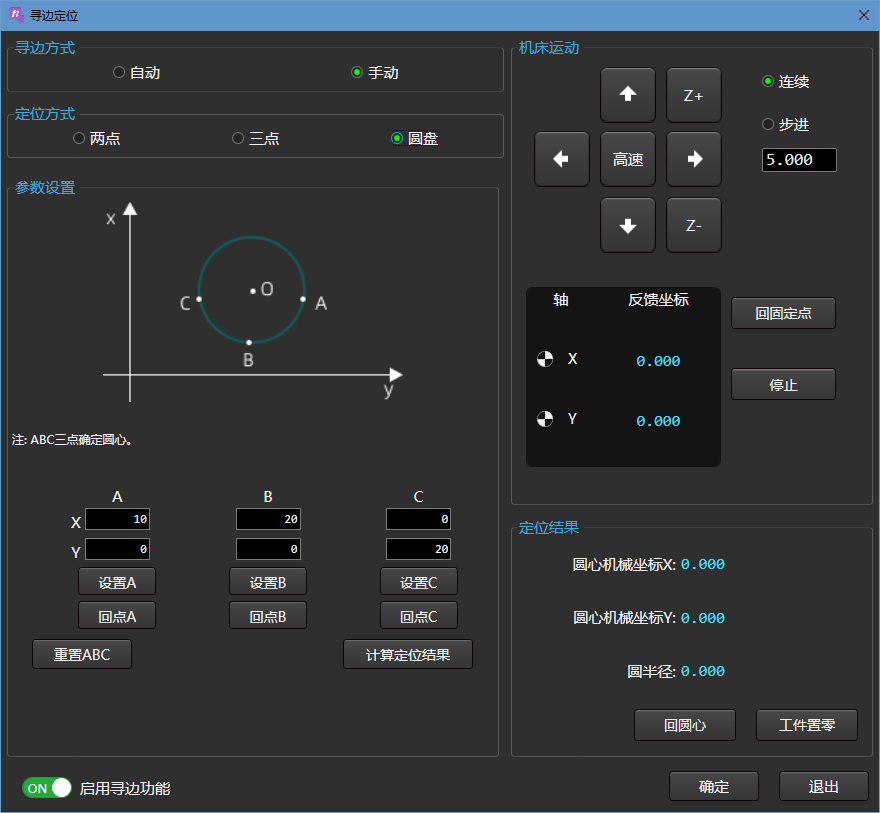The height and width of the screenshot is (813, 880).
Task: Click the X axis feedback coordinate value
Action: coord(658,361)
